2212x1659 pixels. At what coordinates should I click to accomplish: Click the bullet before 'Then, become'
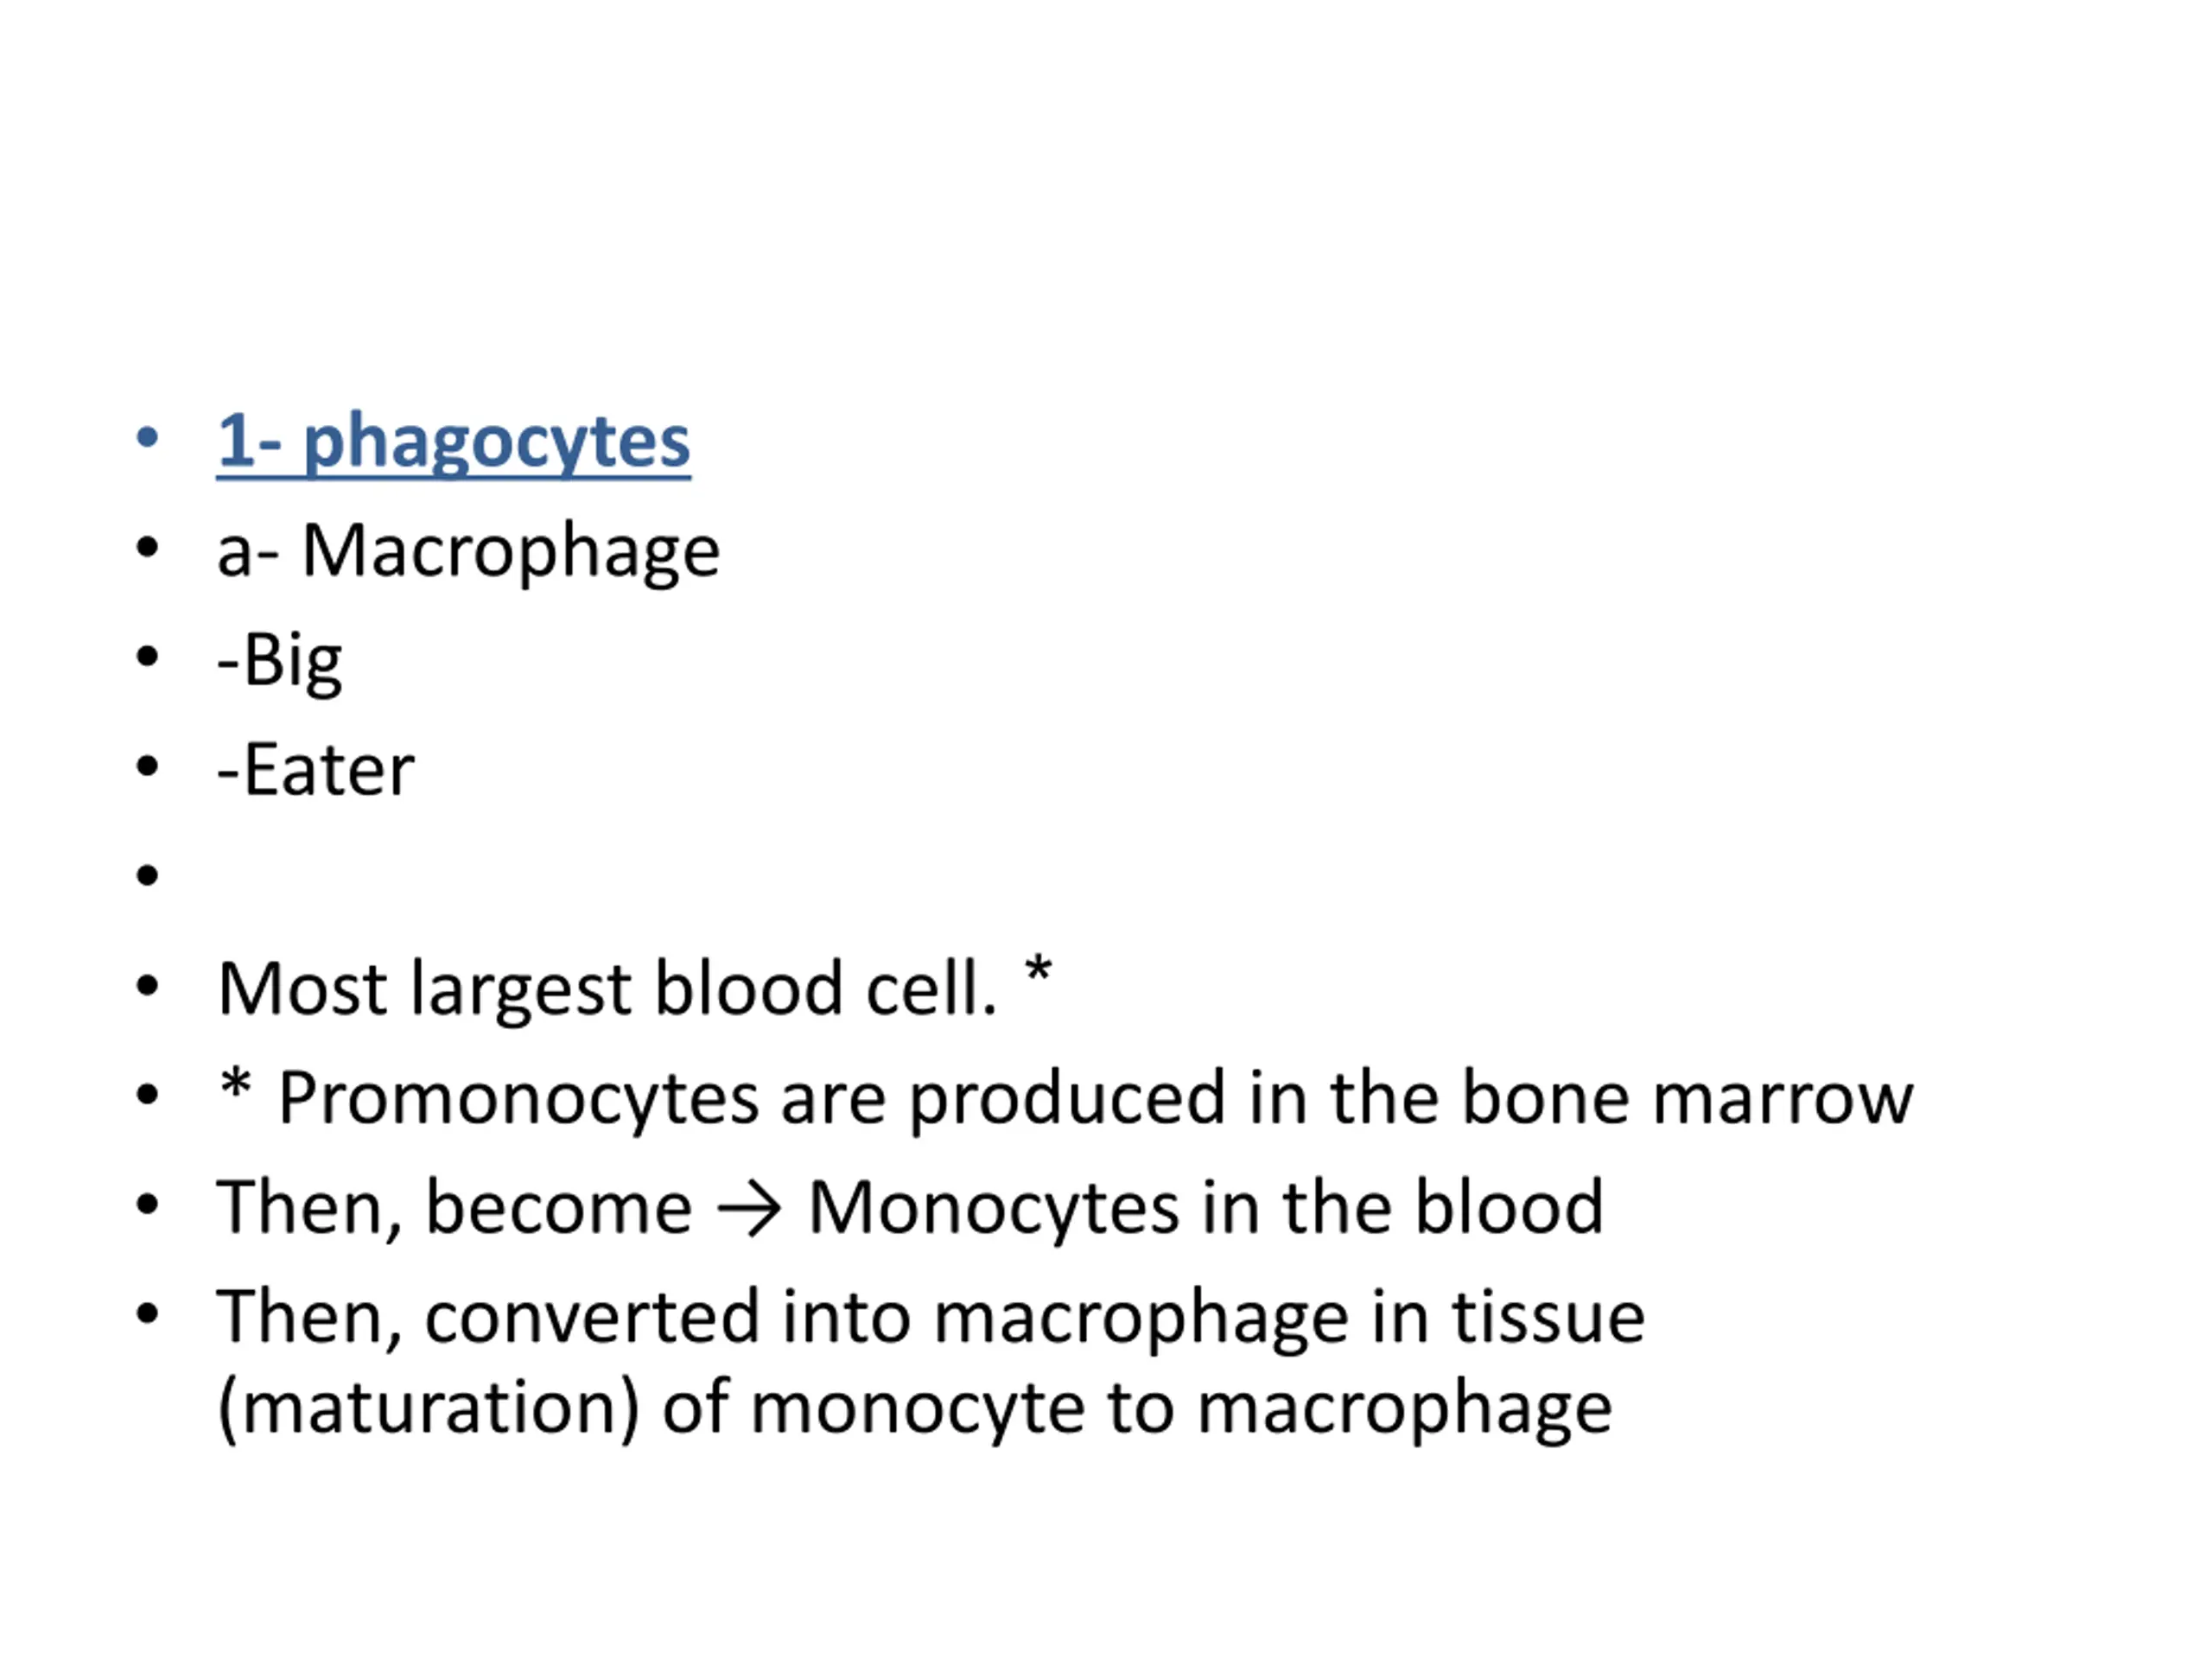pos(147,1204)
